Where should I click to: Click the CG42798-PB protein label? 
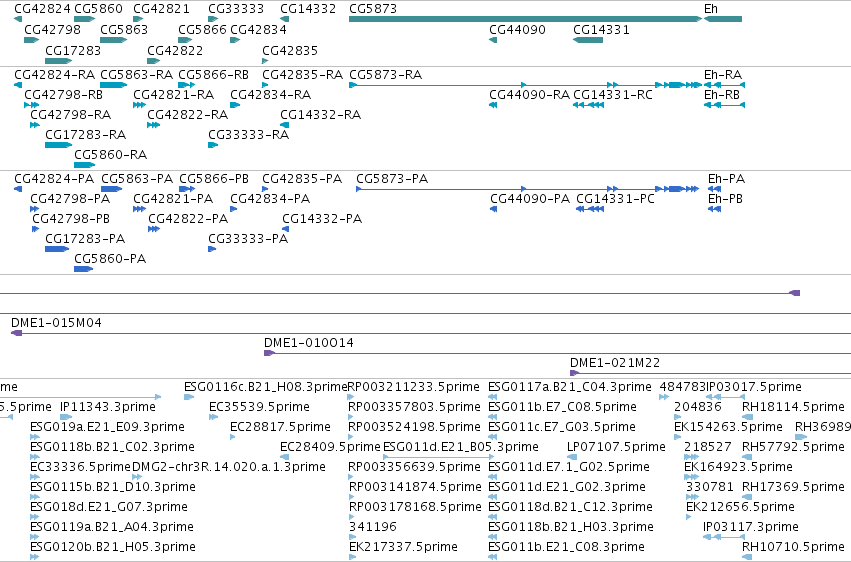71,219
